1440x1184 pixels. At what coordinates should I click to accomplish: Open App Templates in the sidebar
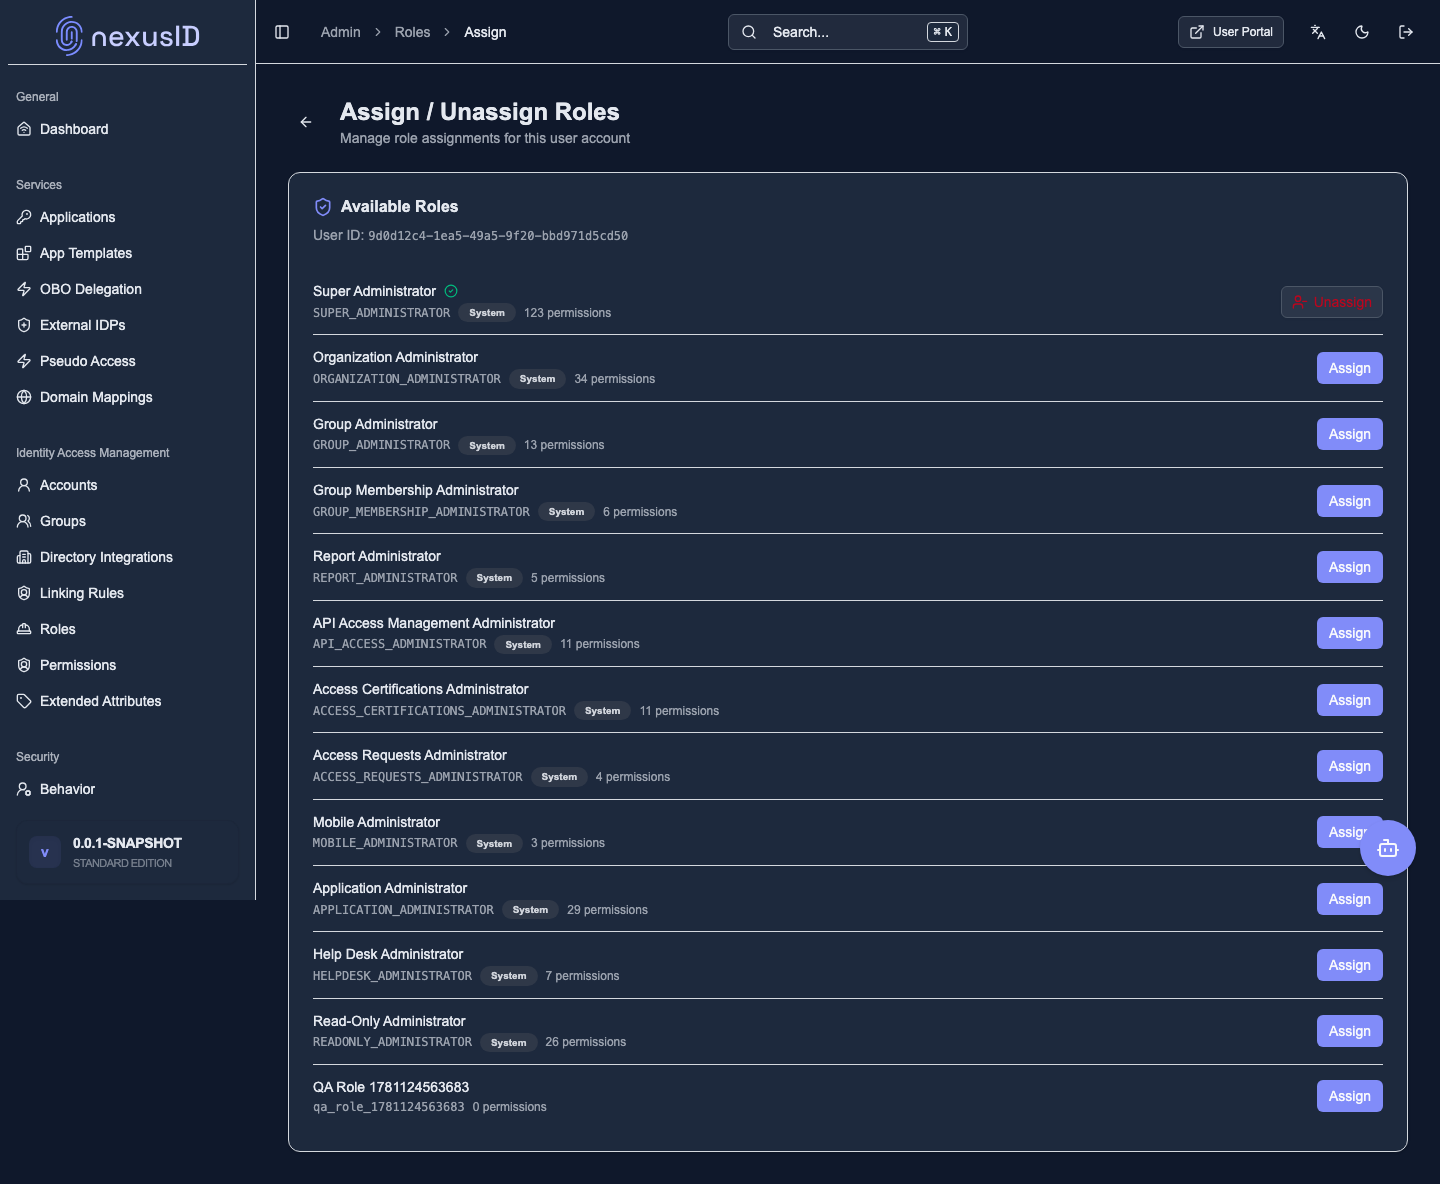pyautogui.click(x=127, y=253)
